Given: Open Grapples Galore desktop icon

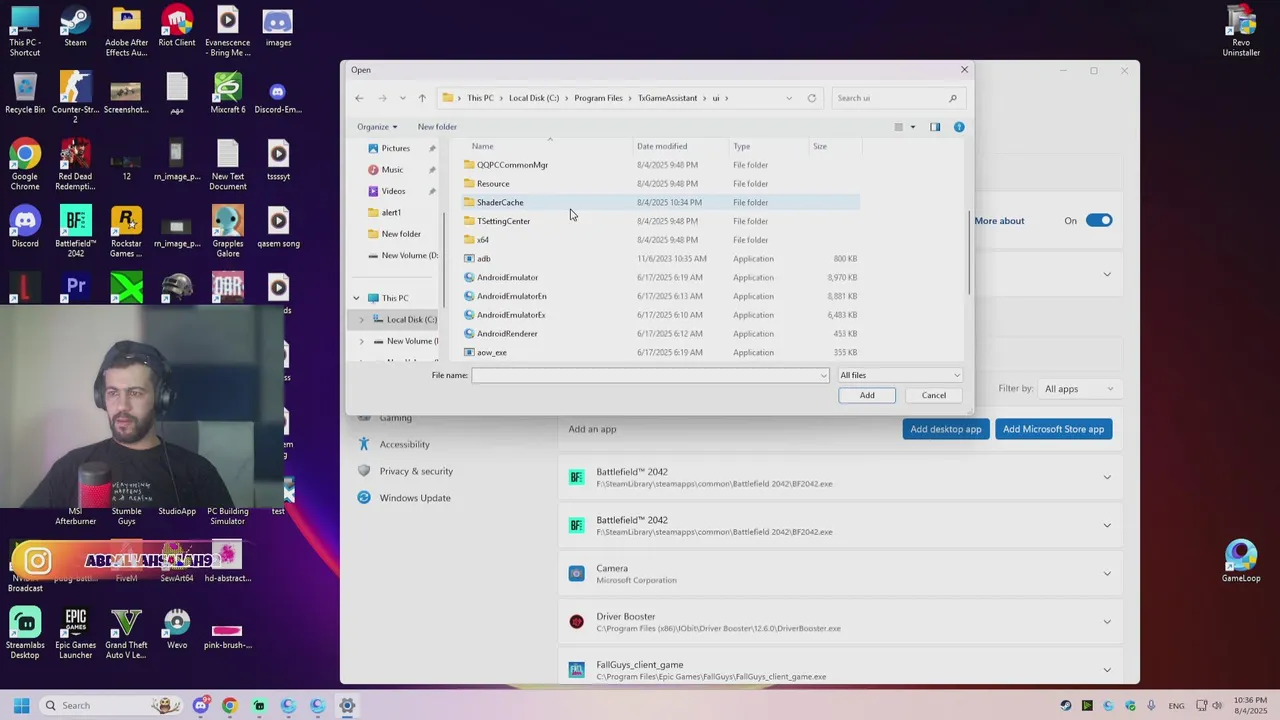Looking at the screenshot, I should pyautogui.click(x=228, y=233).
